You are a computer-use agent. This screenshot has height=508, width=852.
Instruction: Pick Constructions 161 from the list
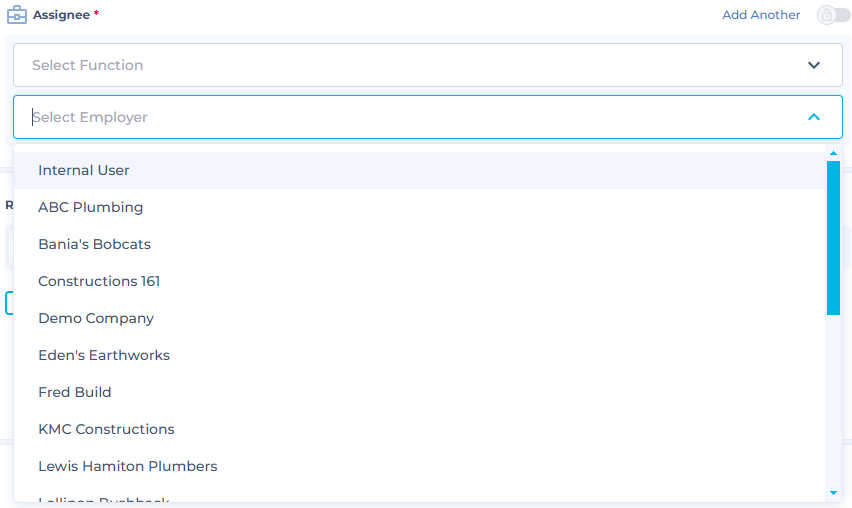(99, 281)
